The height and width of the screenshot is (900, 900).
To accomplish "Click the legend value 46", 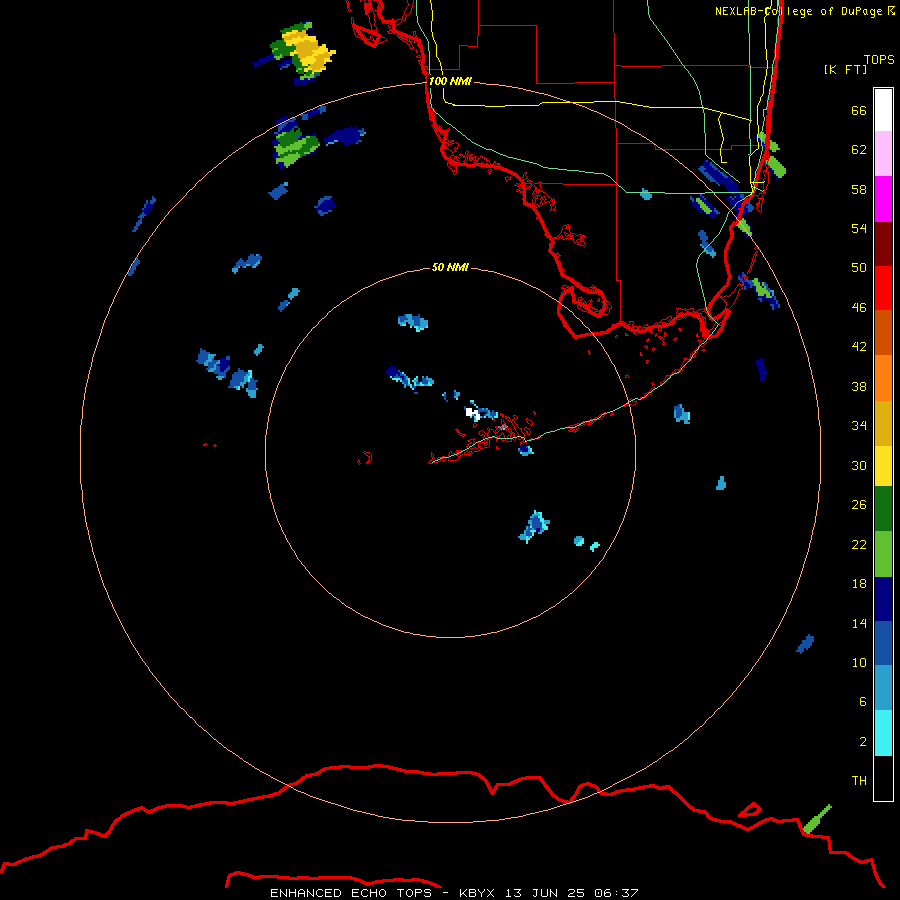I will pyautogui.click(x=859, y=308).
